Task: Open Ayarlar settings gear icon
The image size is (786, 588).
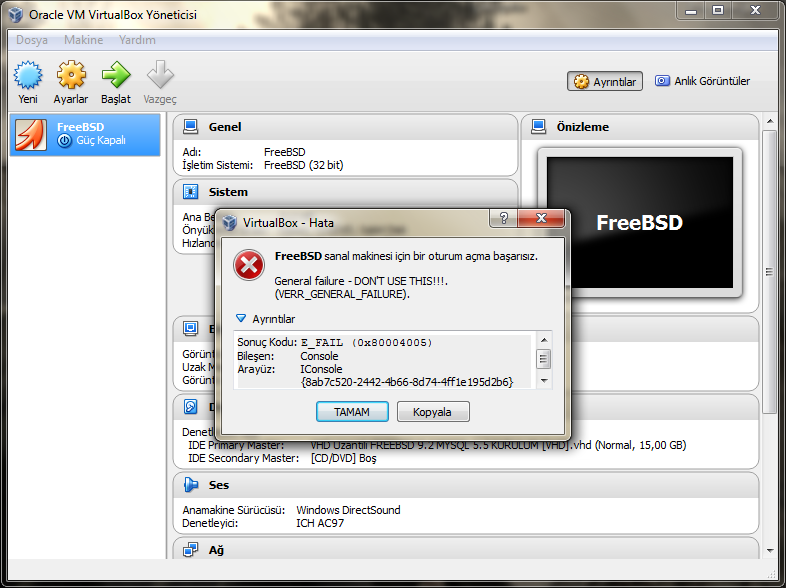Action: pyautogui.click(x=71, y=75)
